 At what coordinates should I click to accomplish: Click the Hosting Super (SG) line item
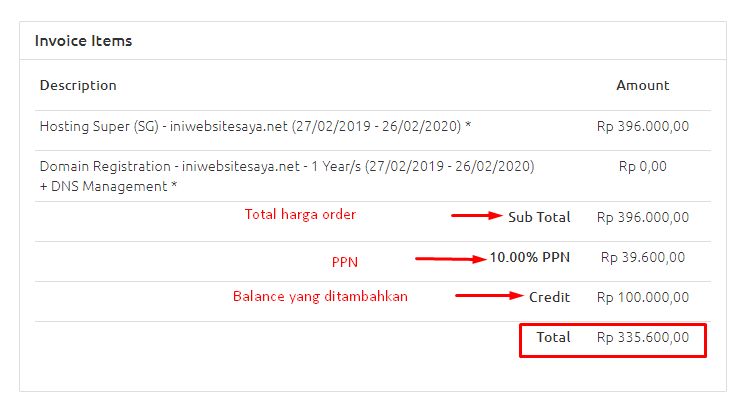[x=255, y=127]
